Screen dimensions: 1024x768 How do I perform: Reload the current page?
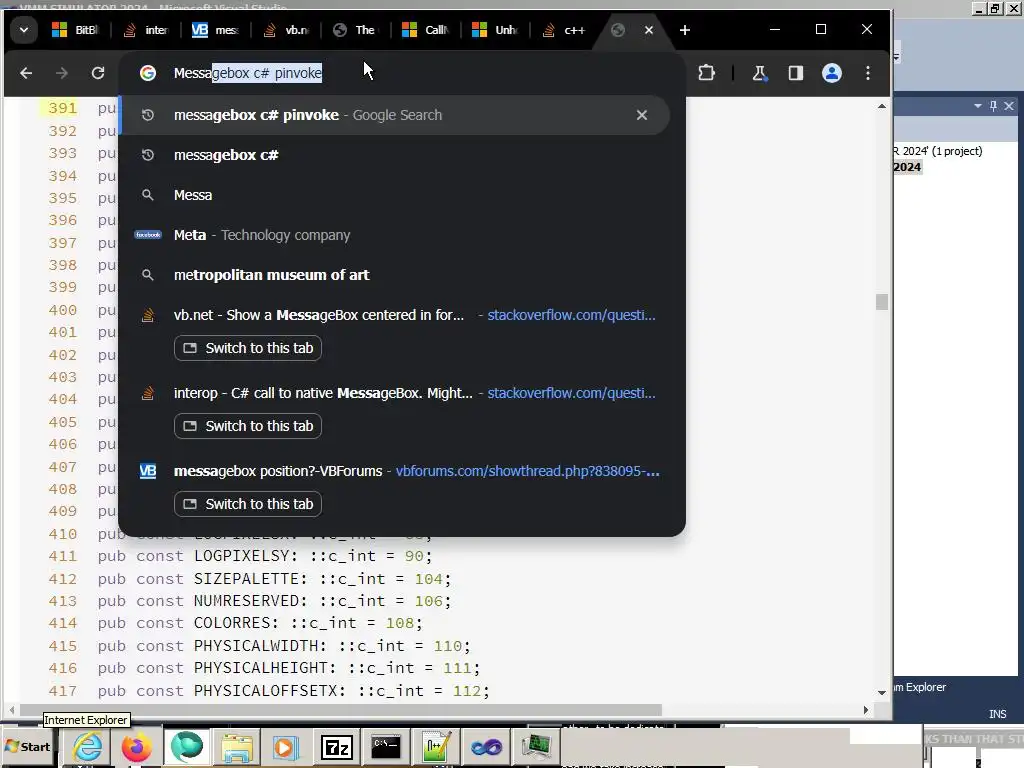98,73
